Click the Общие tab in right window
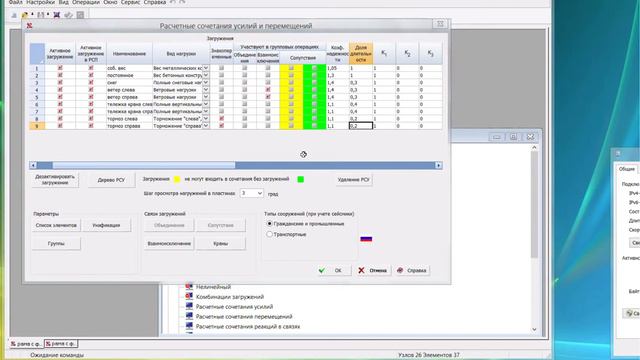Viewport: 640px width, 360px height. [x=627, y=169]
